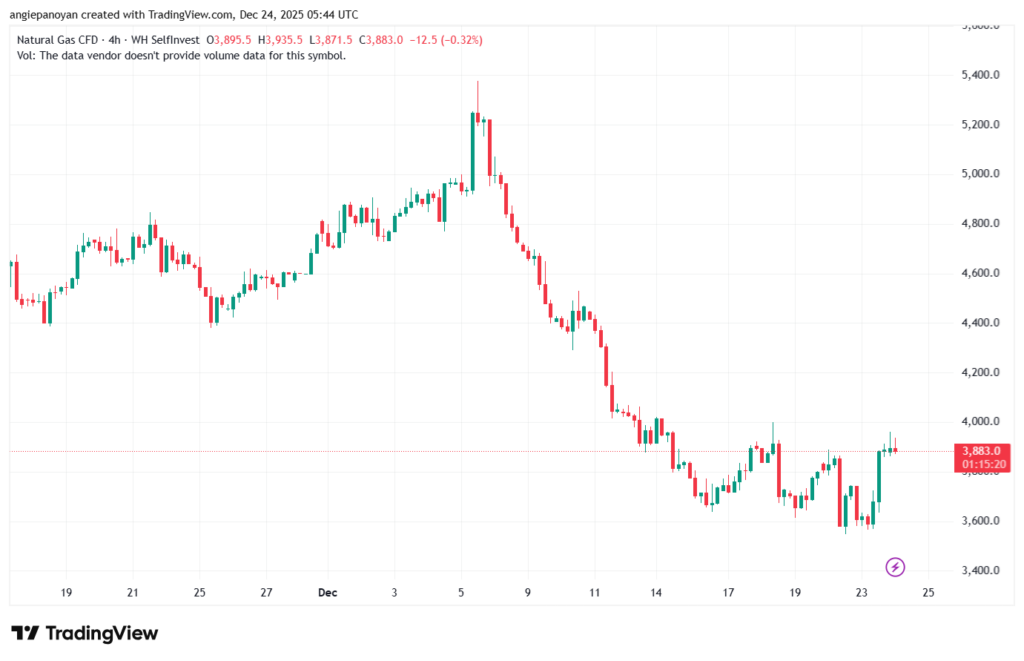This screenshot has height=661, width=1024.
Task: Click the TradingView logo at bottom left
Action: point(84,633)
